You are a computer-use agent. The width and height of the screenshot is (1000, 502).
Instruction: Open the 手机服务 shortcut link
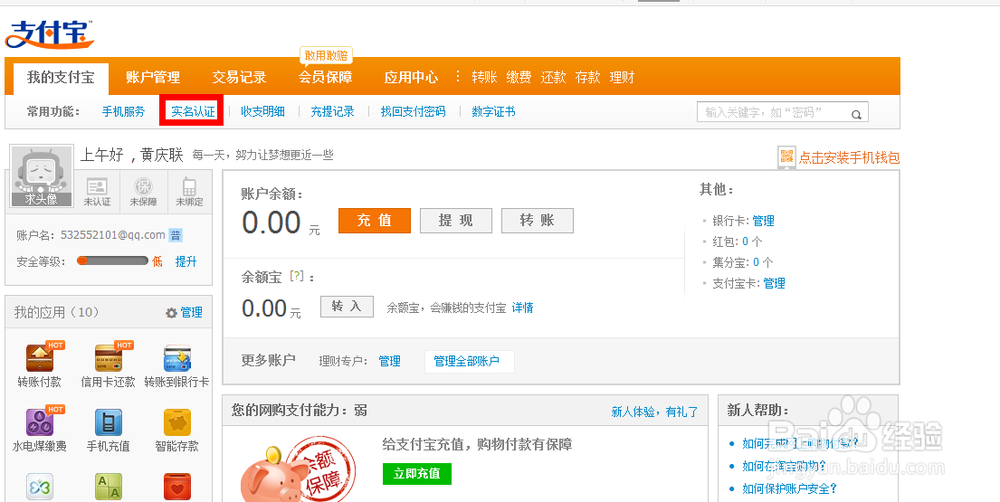124,112
